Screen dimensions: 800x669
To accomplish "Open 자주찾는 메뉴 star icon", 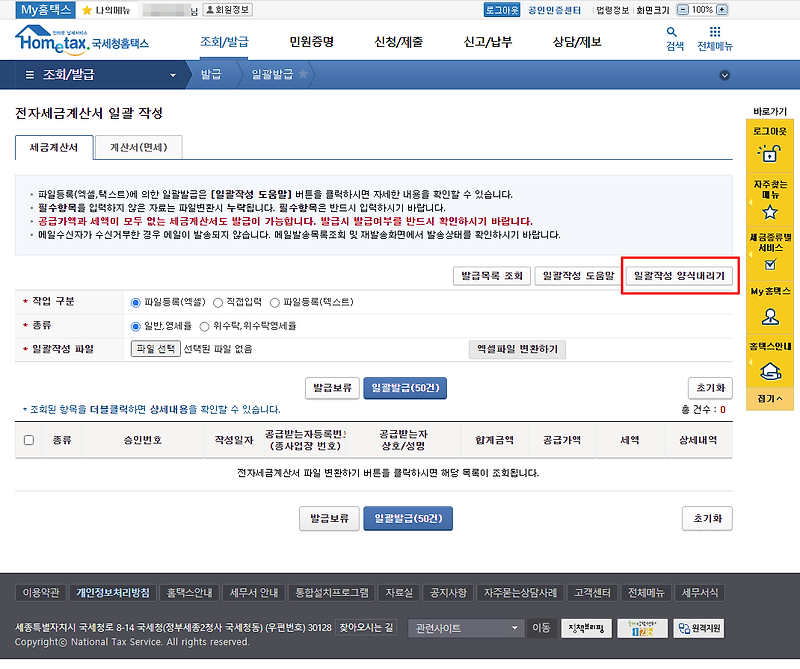I will (770, 212).
